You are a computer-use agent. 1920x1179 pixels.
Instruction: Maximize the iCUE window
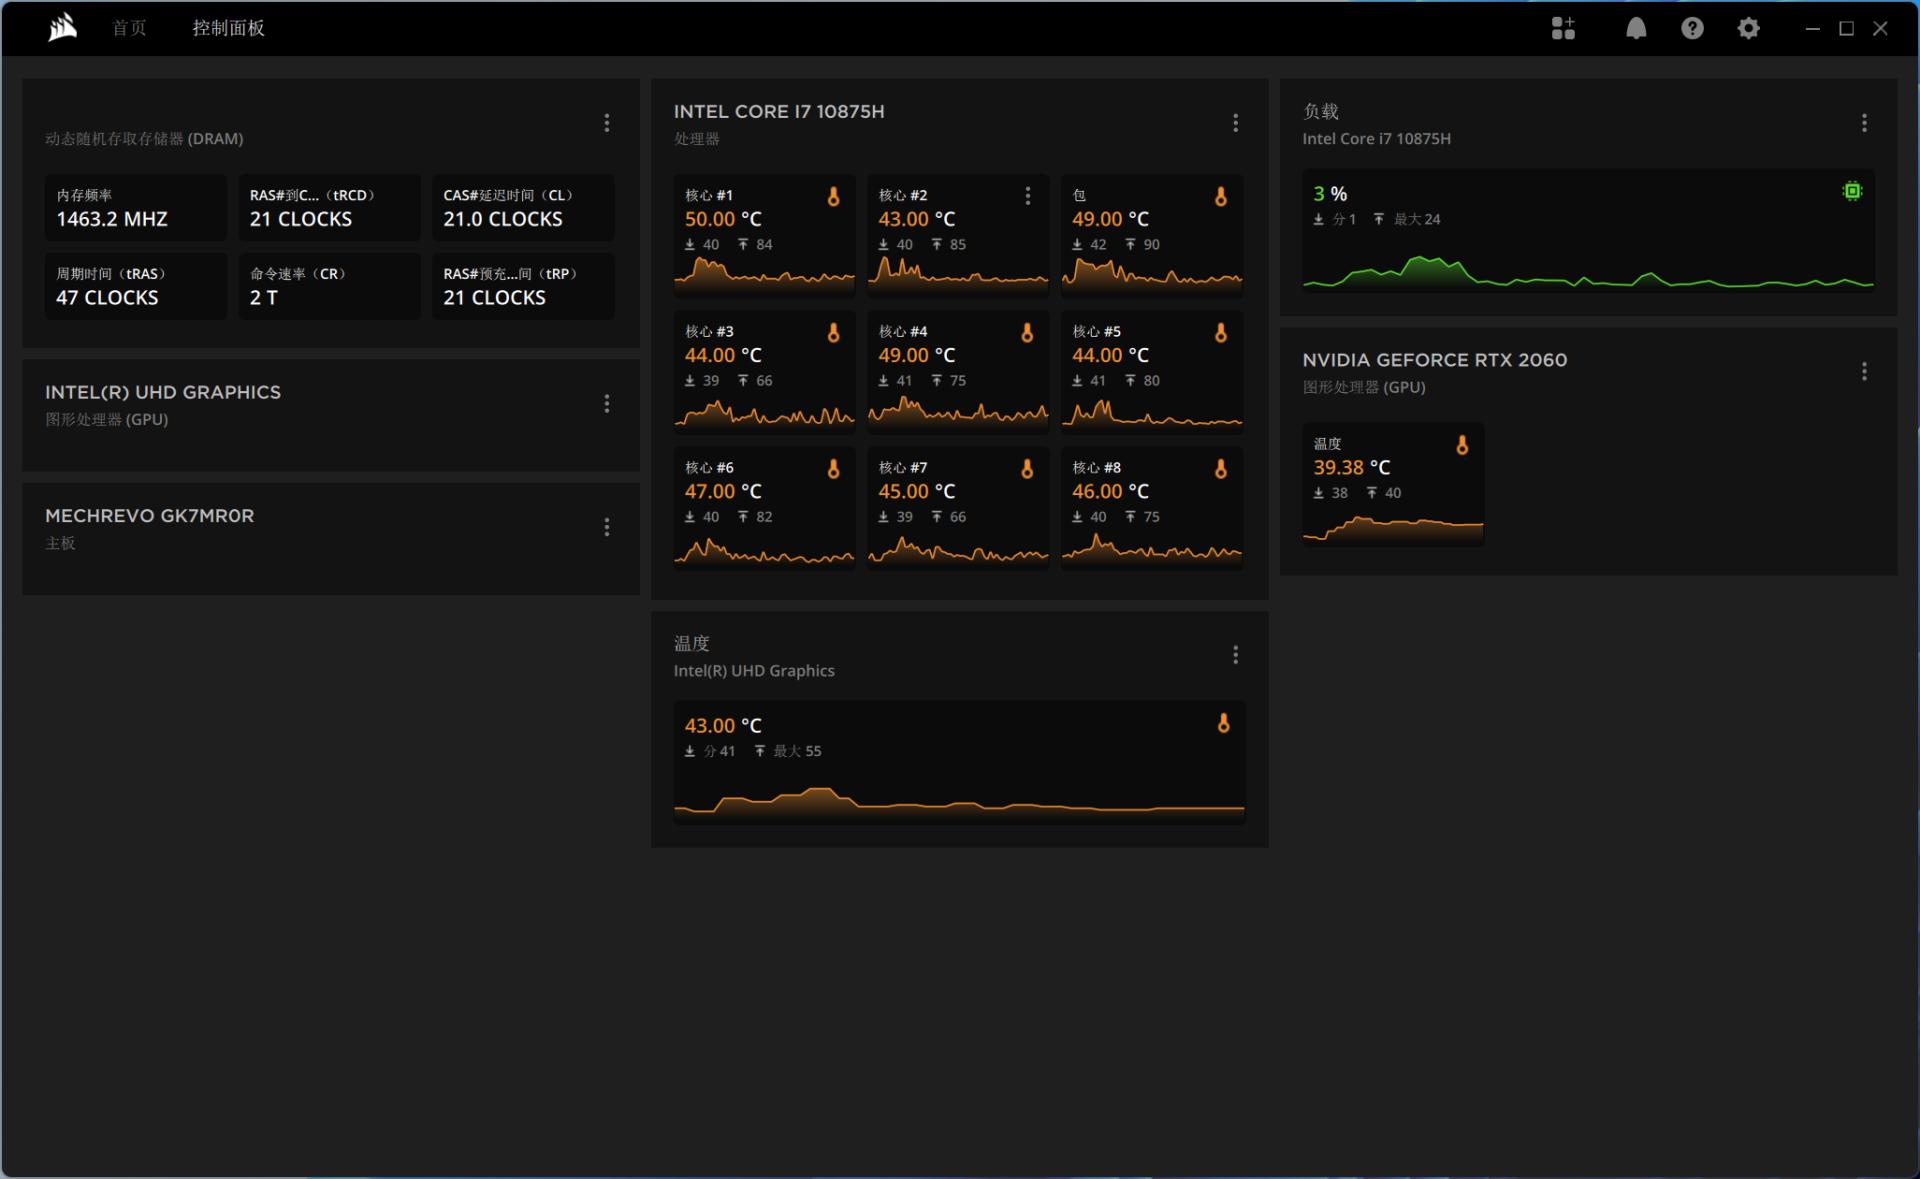coord(1846,28)
